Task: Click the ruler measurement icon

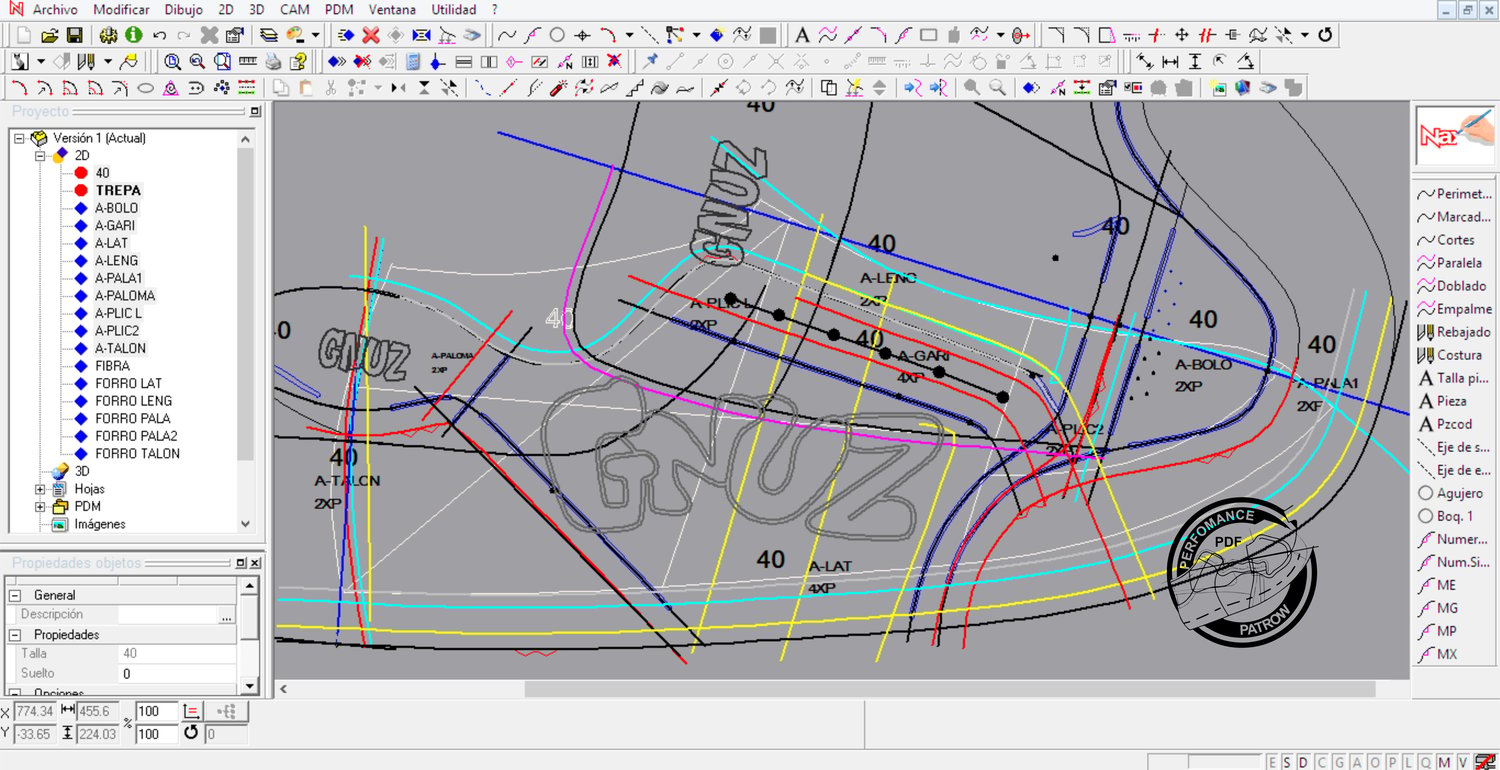Action: click(247, 62)
